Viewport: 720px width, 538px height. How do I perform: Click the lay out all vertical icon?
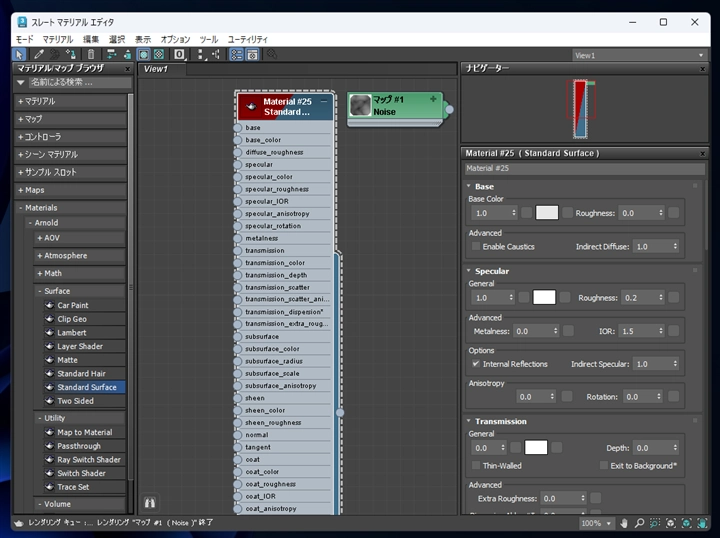pyautogui.click(x=201, y=55)
